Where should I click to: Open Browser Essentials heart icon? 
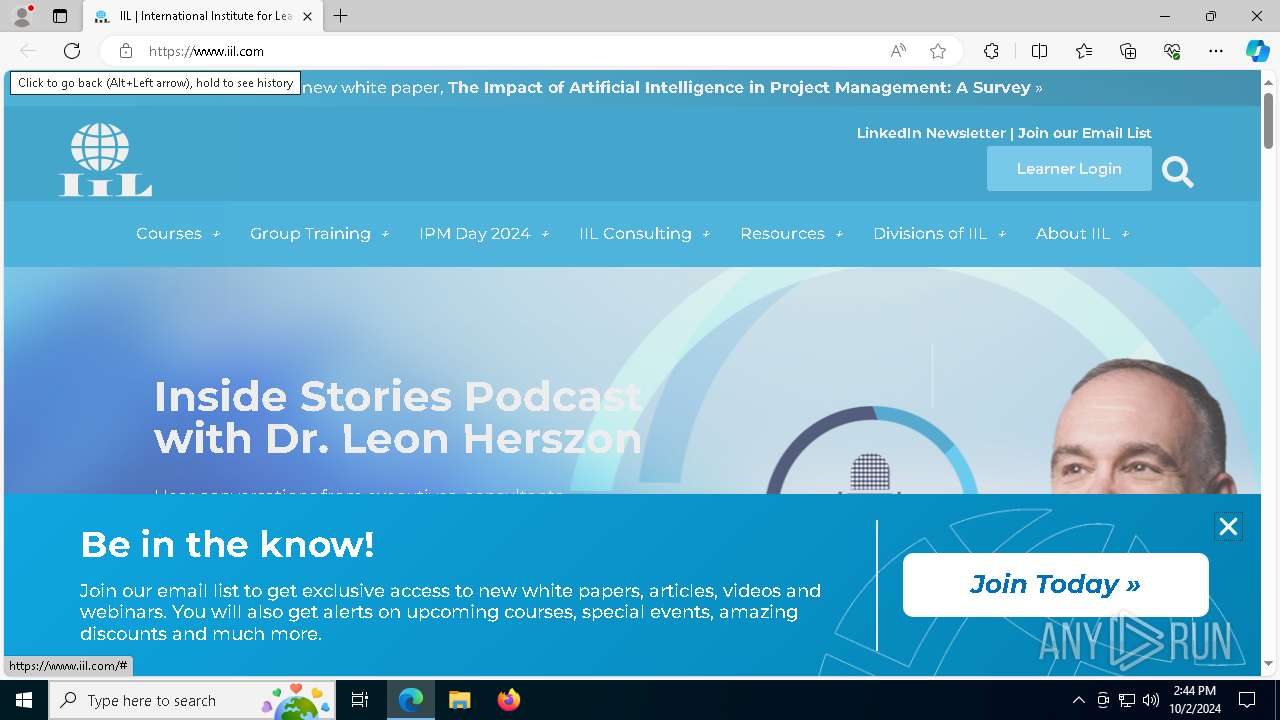[1172, 51]
